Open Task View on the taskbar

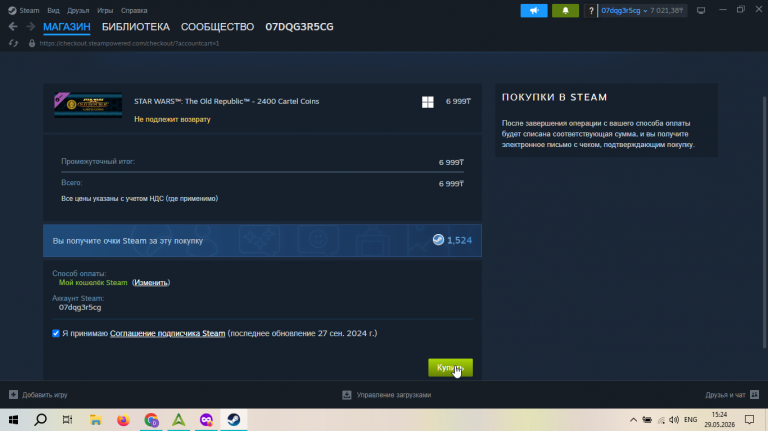[x=68, y=420]
